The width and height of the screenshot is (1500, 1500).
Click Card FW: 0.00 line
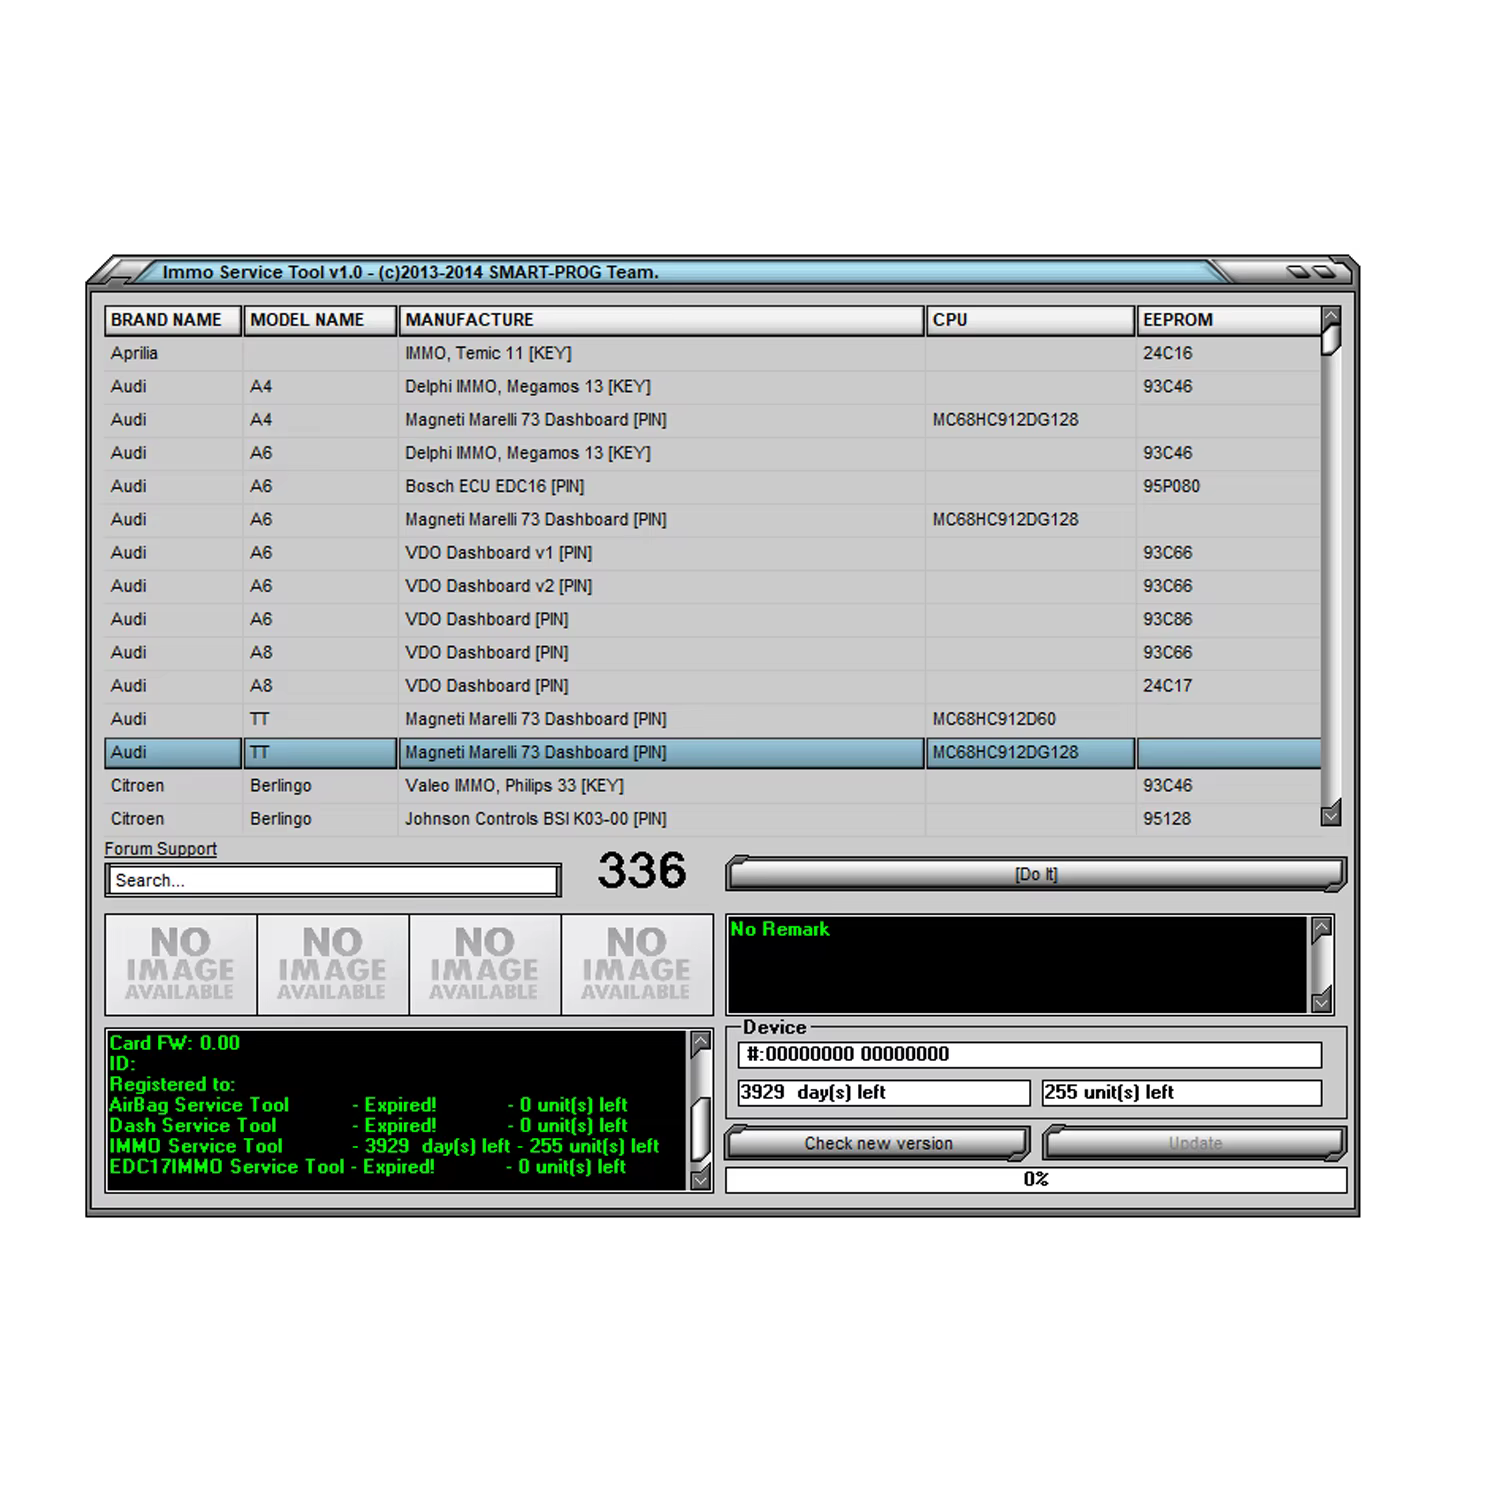pos(175,1043)
